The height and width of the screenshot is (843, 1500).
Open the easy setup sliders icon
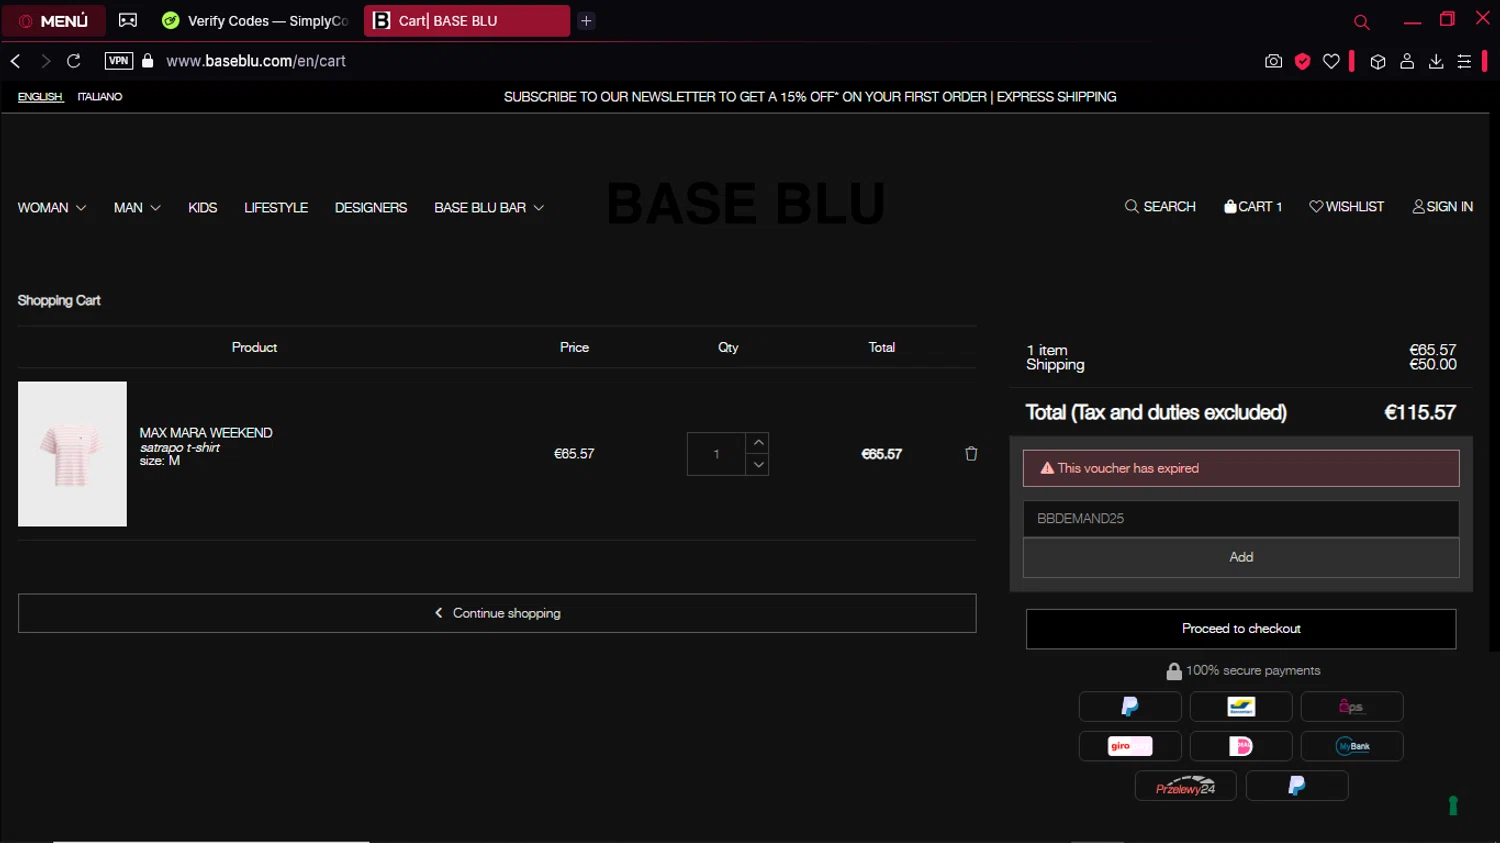1464,61
